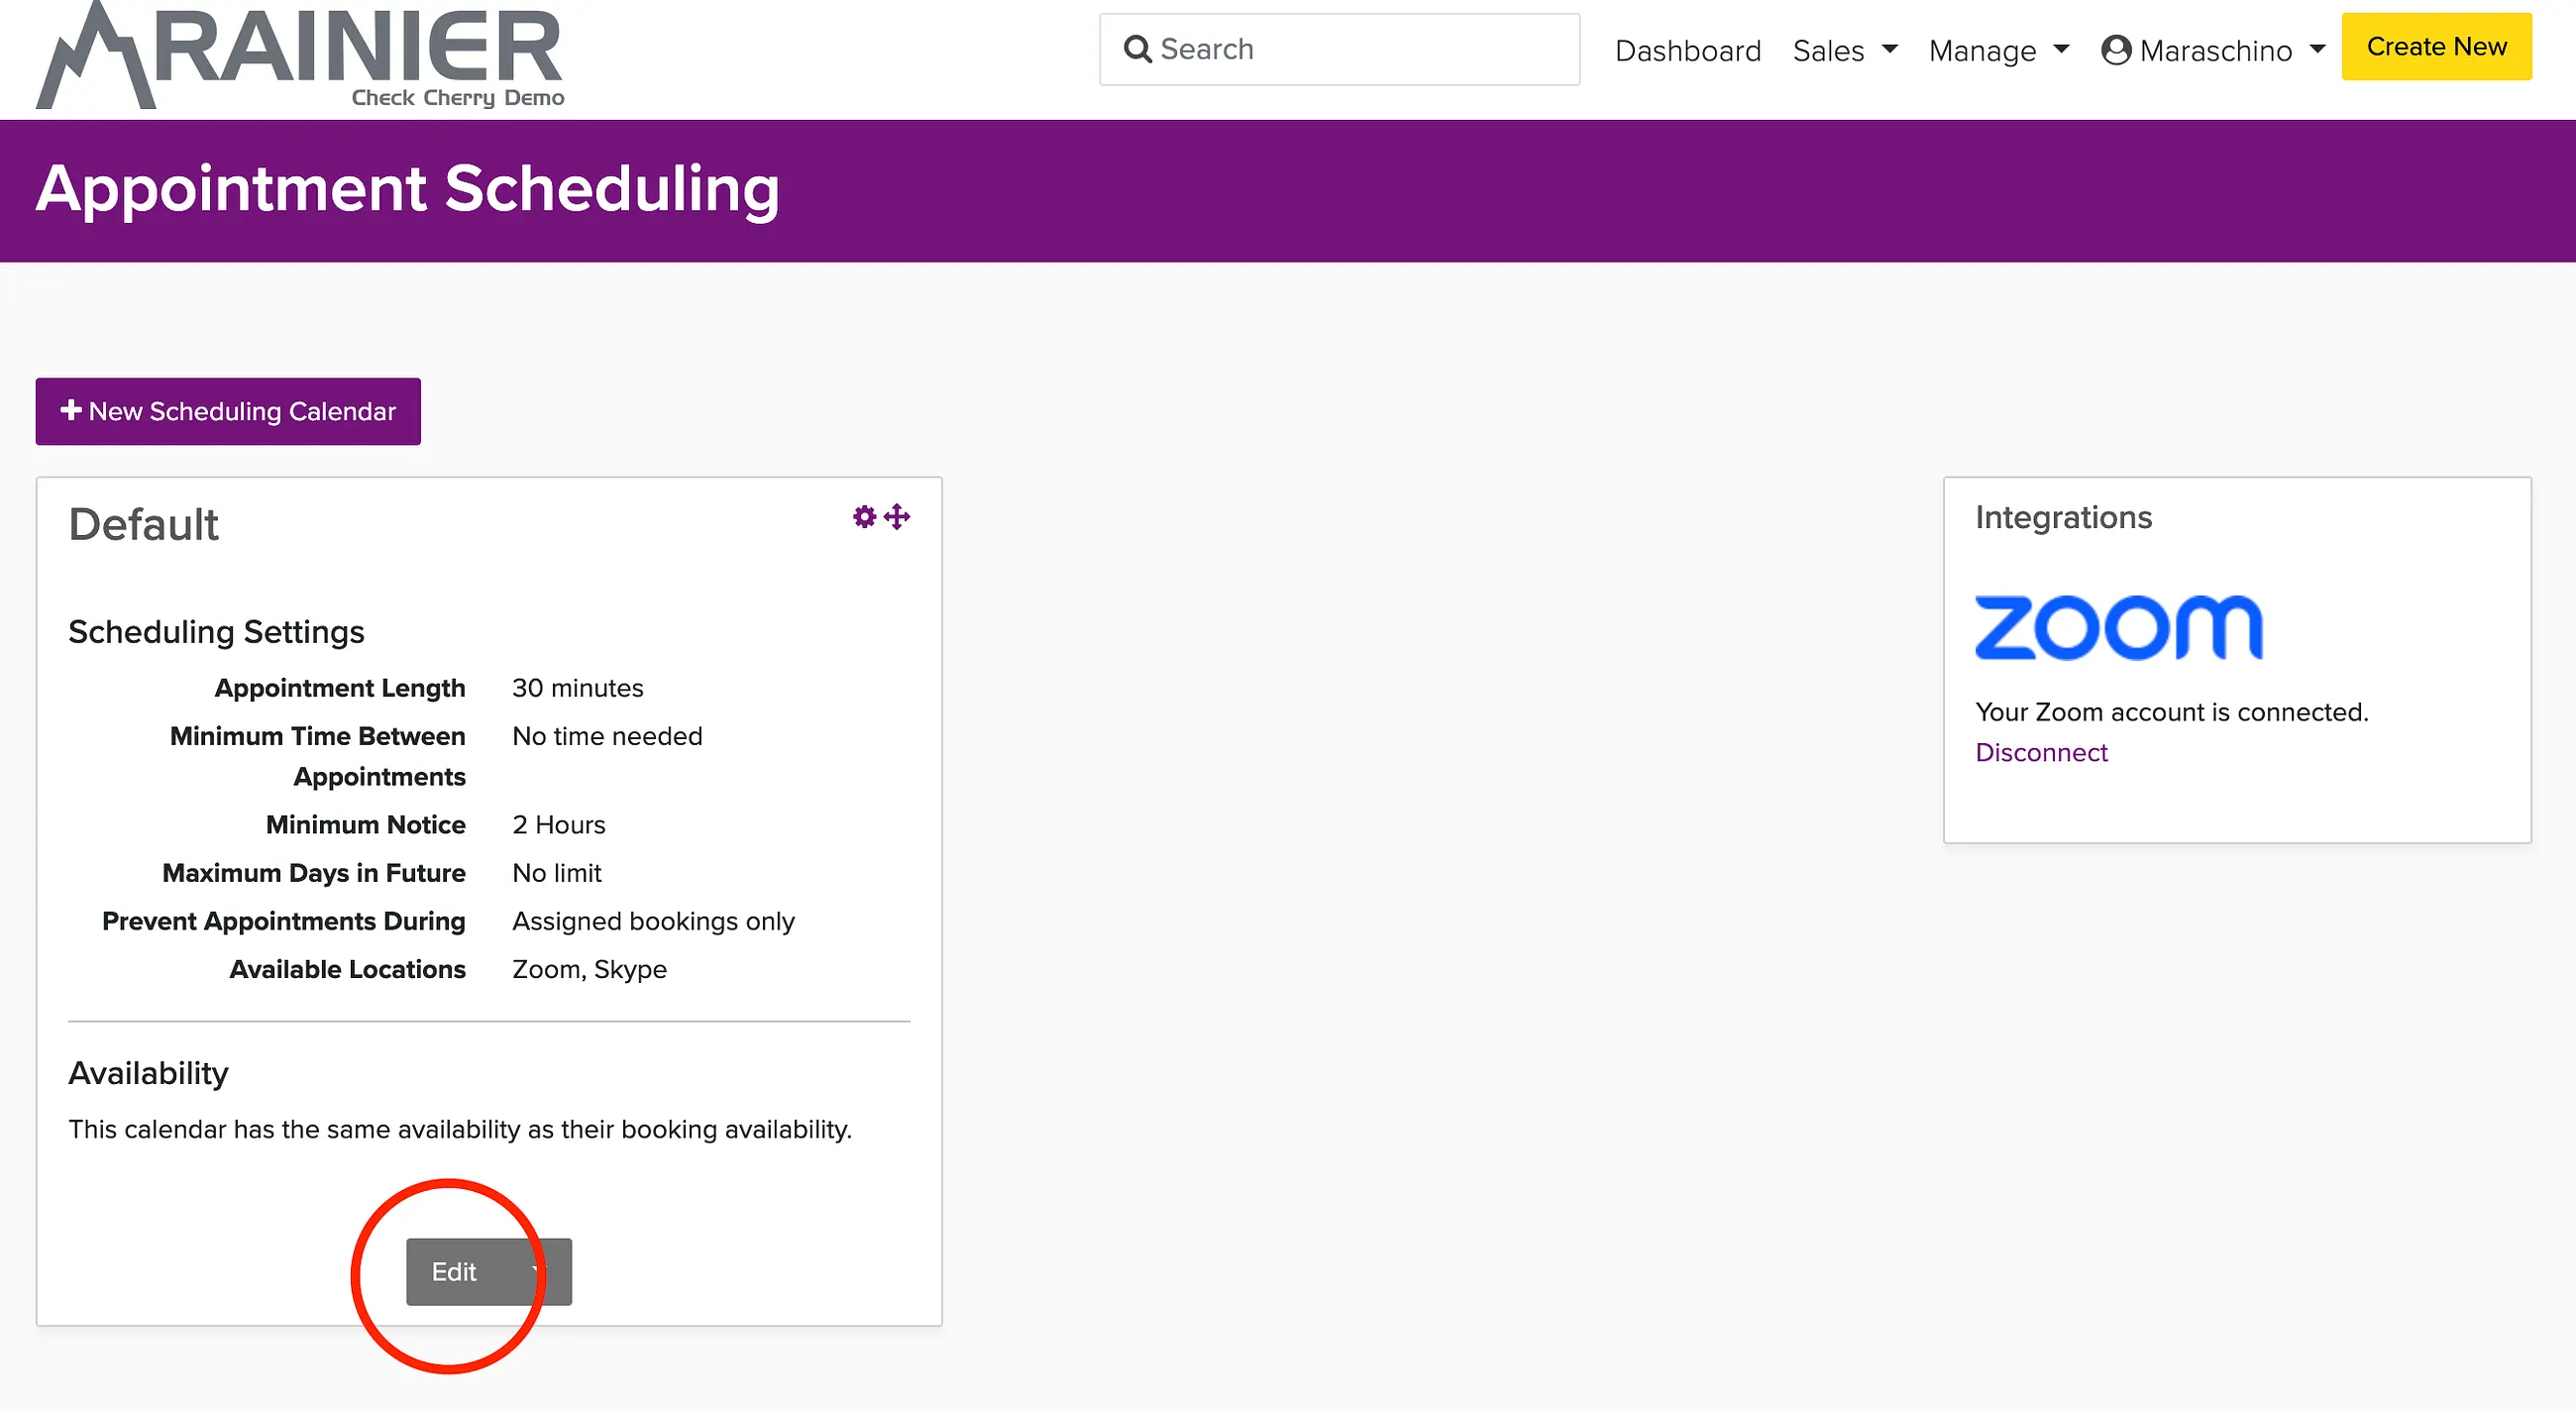The image size is (2576, 1409).
Task: Click the plus icon on New Scheduling Calendar
Action: 71,410
